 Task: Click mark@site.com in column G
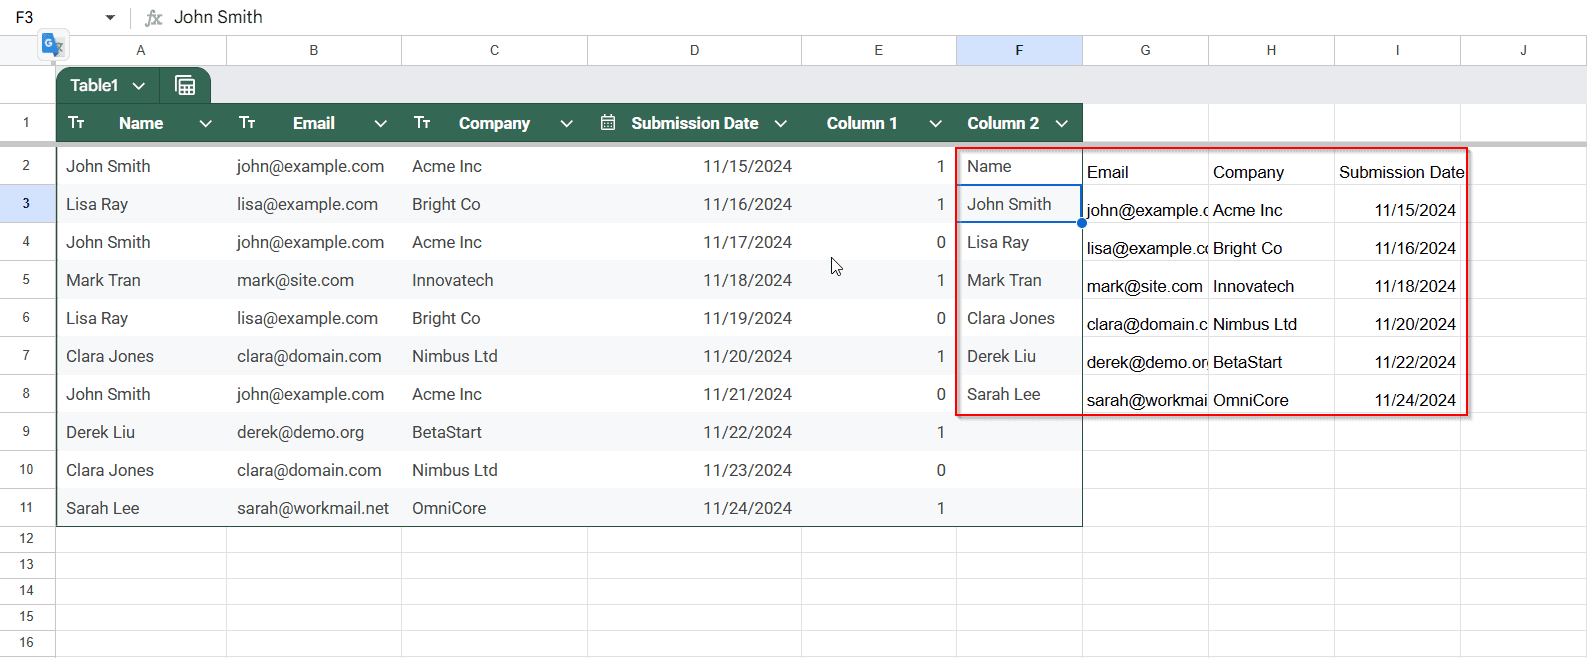coord(1145,280)
